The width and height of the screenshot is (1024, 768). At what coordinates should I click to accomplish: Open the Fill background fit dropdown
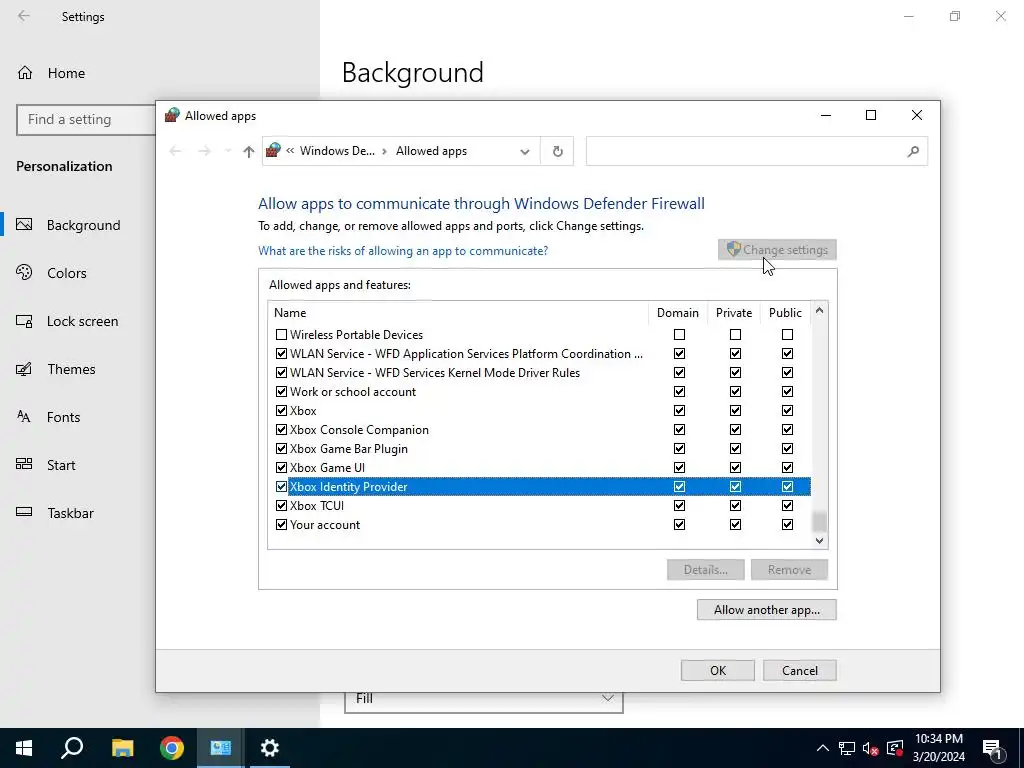484,698
